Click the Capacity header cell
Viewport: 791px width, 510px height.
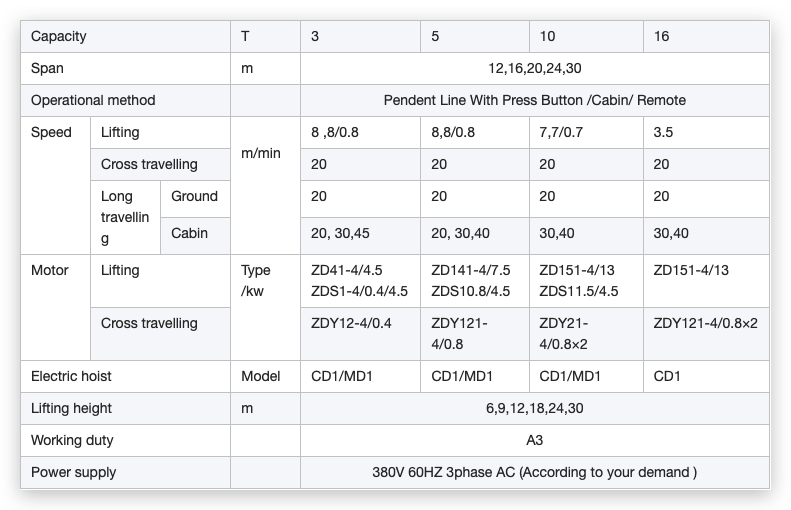coord(125,36)
